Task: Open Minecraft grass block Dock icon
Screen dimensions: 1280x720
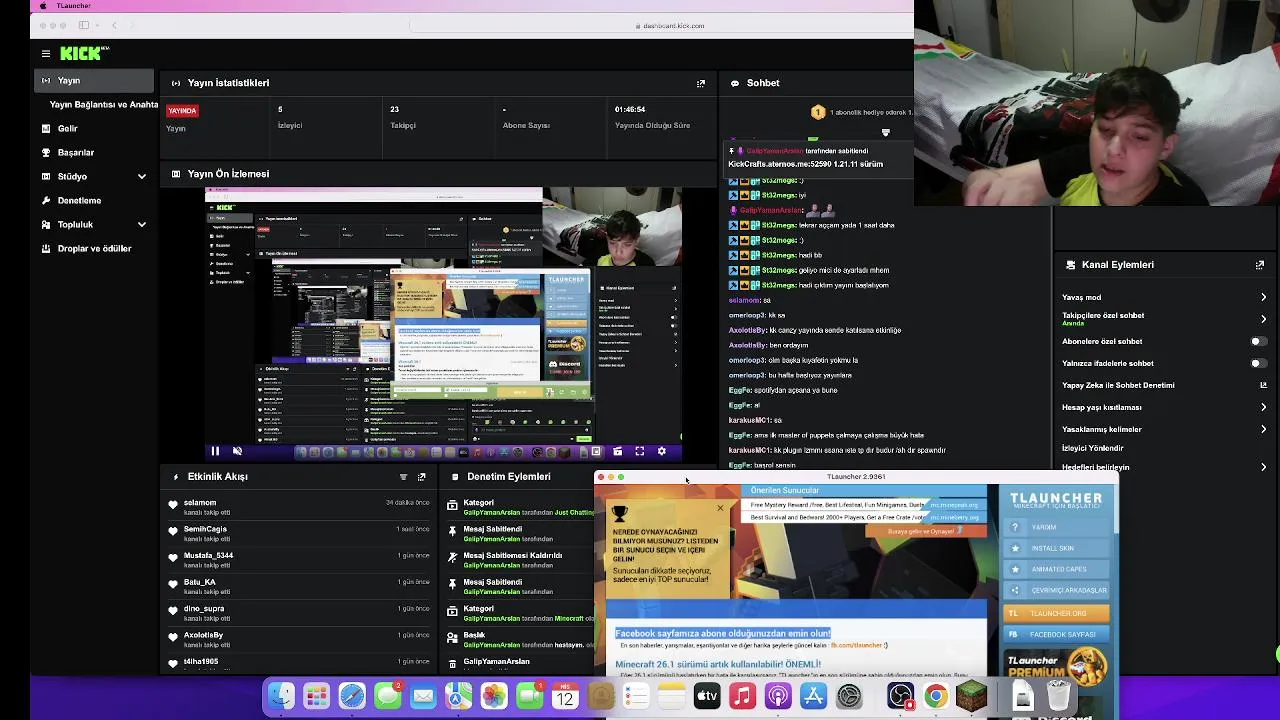Action: tap(971, 696)
